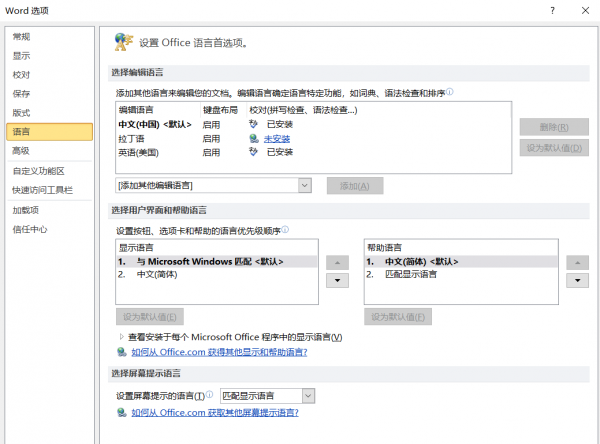600x444 pixels.
Task: Click globe icon beside 获得其他显示和帮助语言 link
Action: 122,352
